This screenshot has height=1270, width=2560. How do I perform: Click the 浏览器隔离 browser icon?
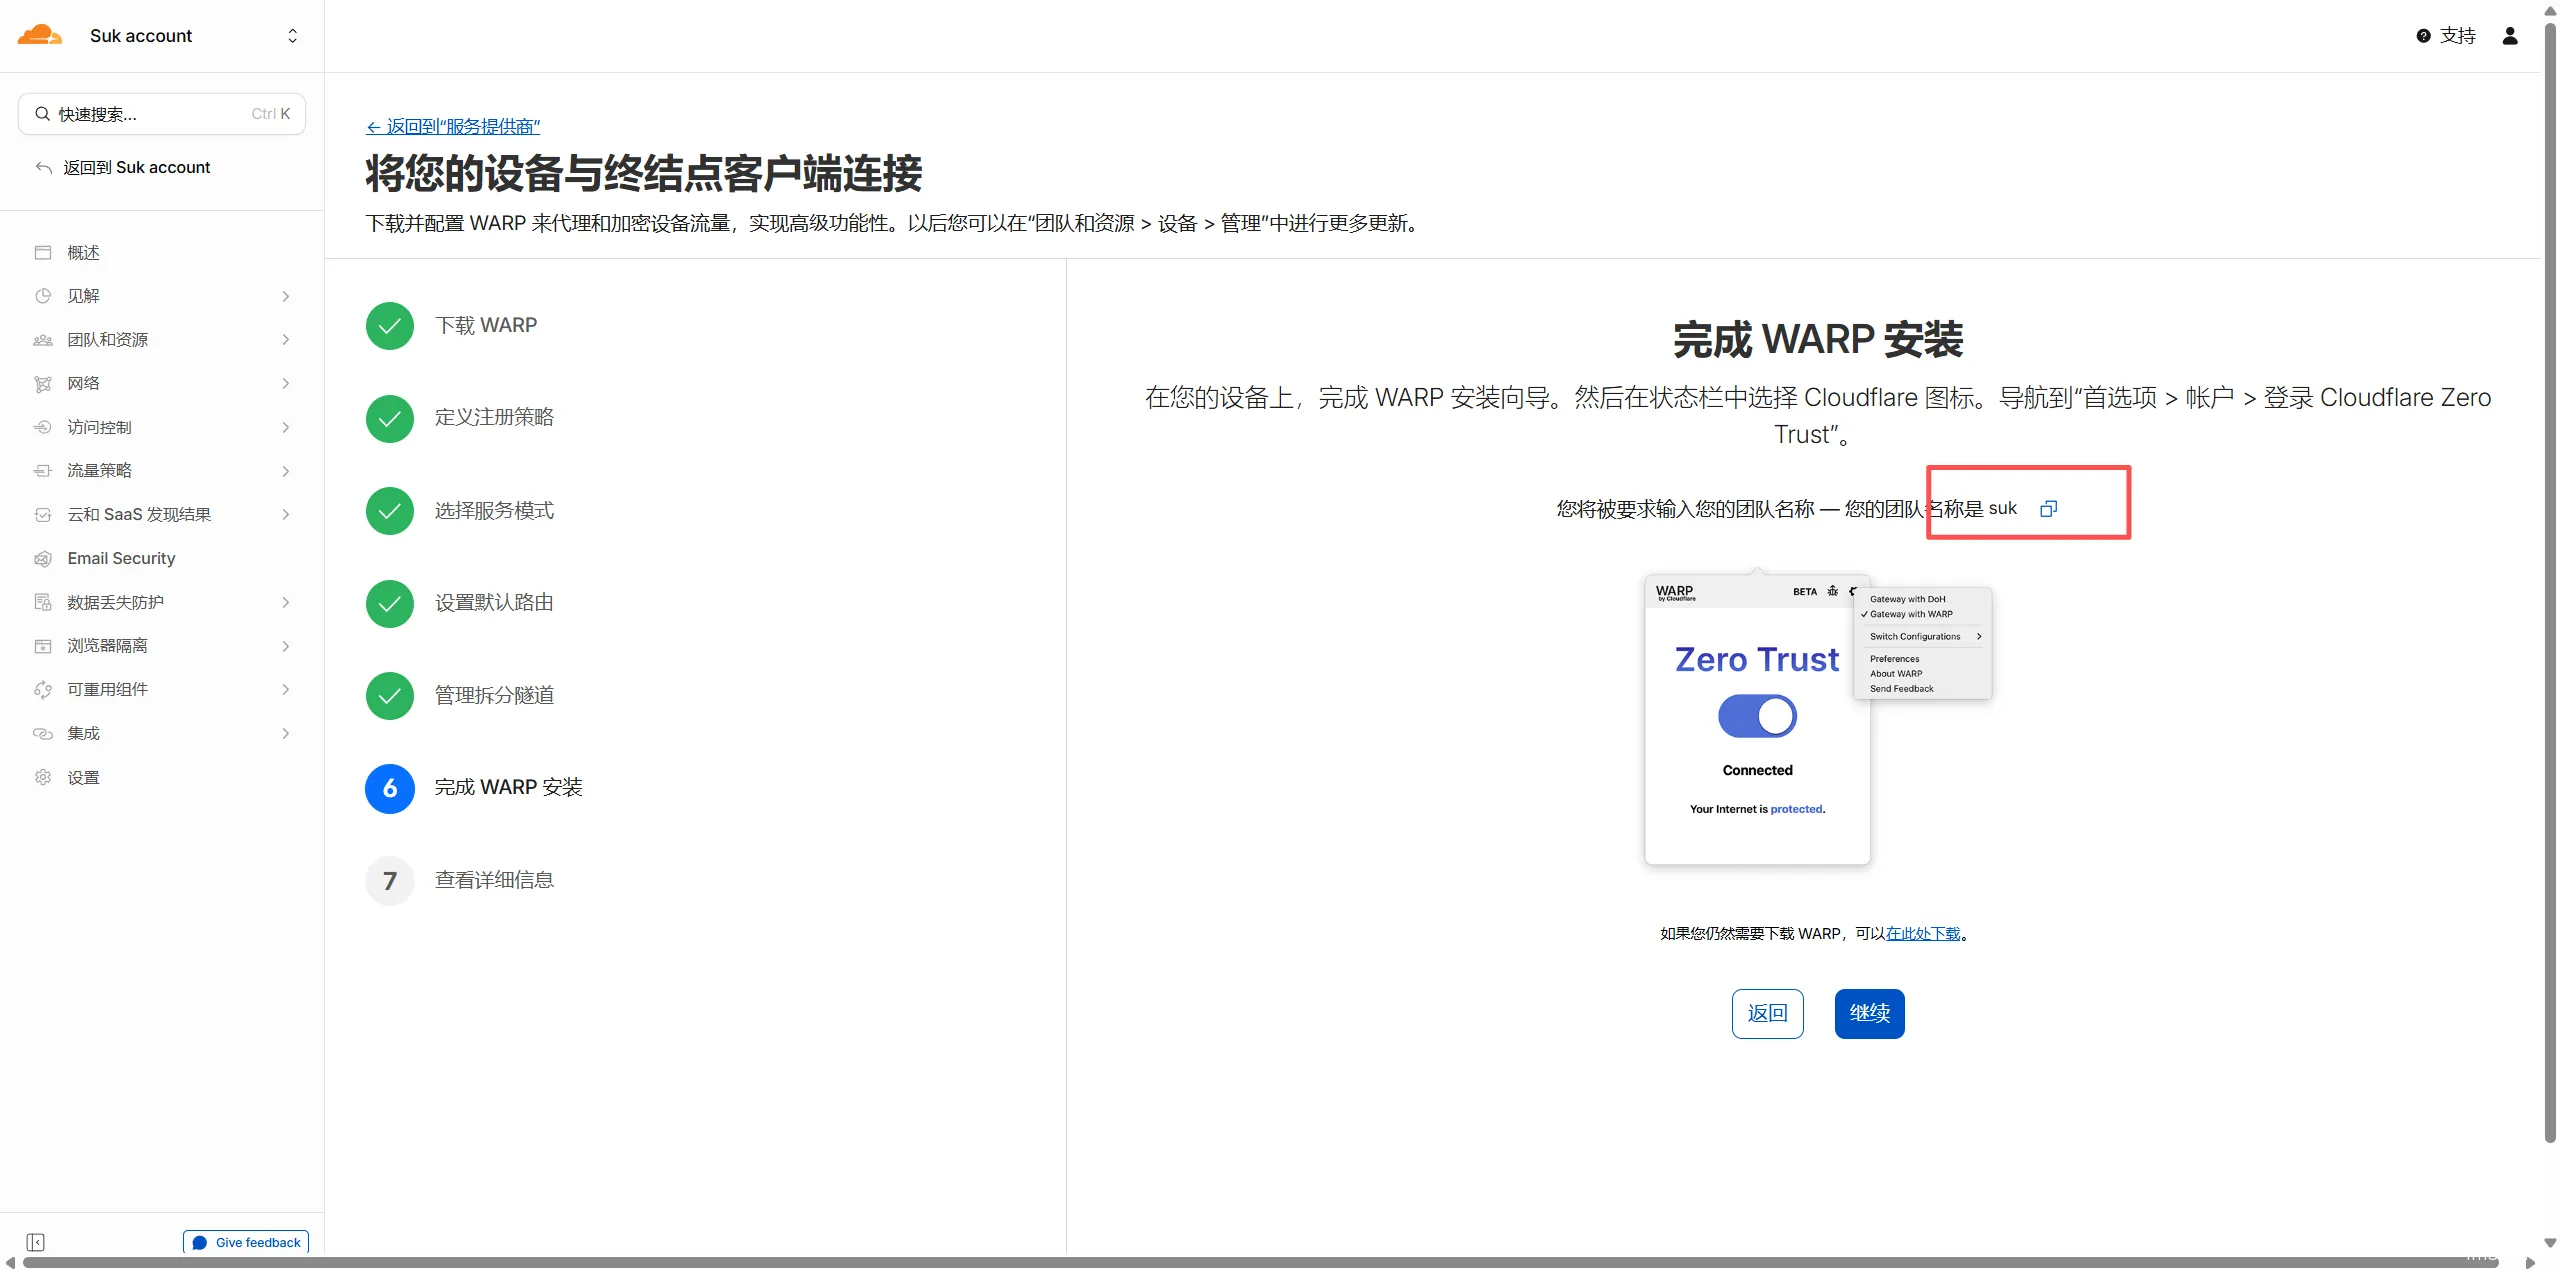click(x=43, y=646)
